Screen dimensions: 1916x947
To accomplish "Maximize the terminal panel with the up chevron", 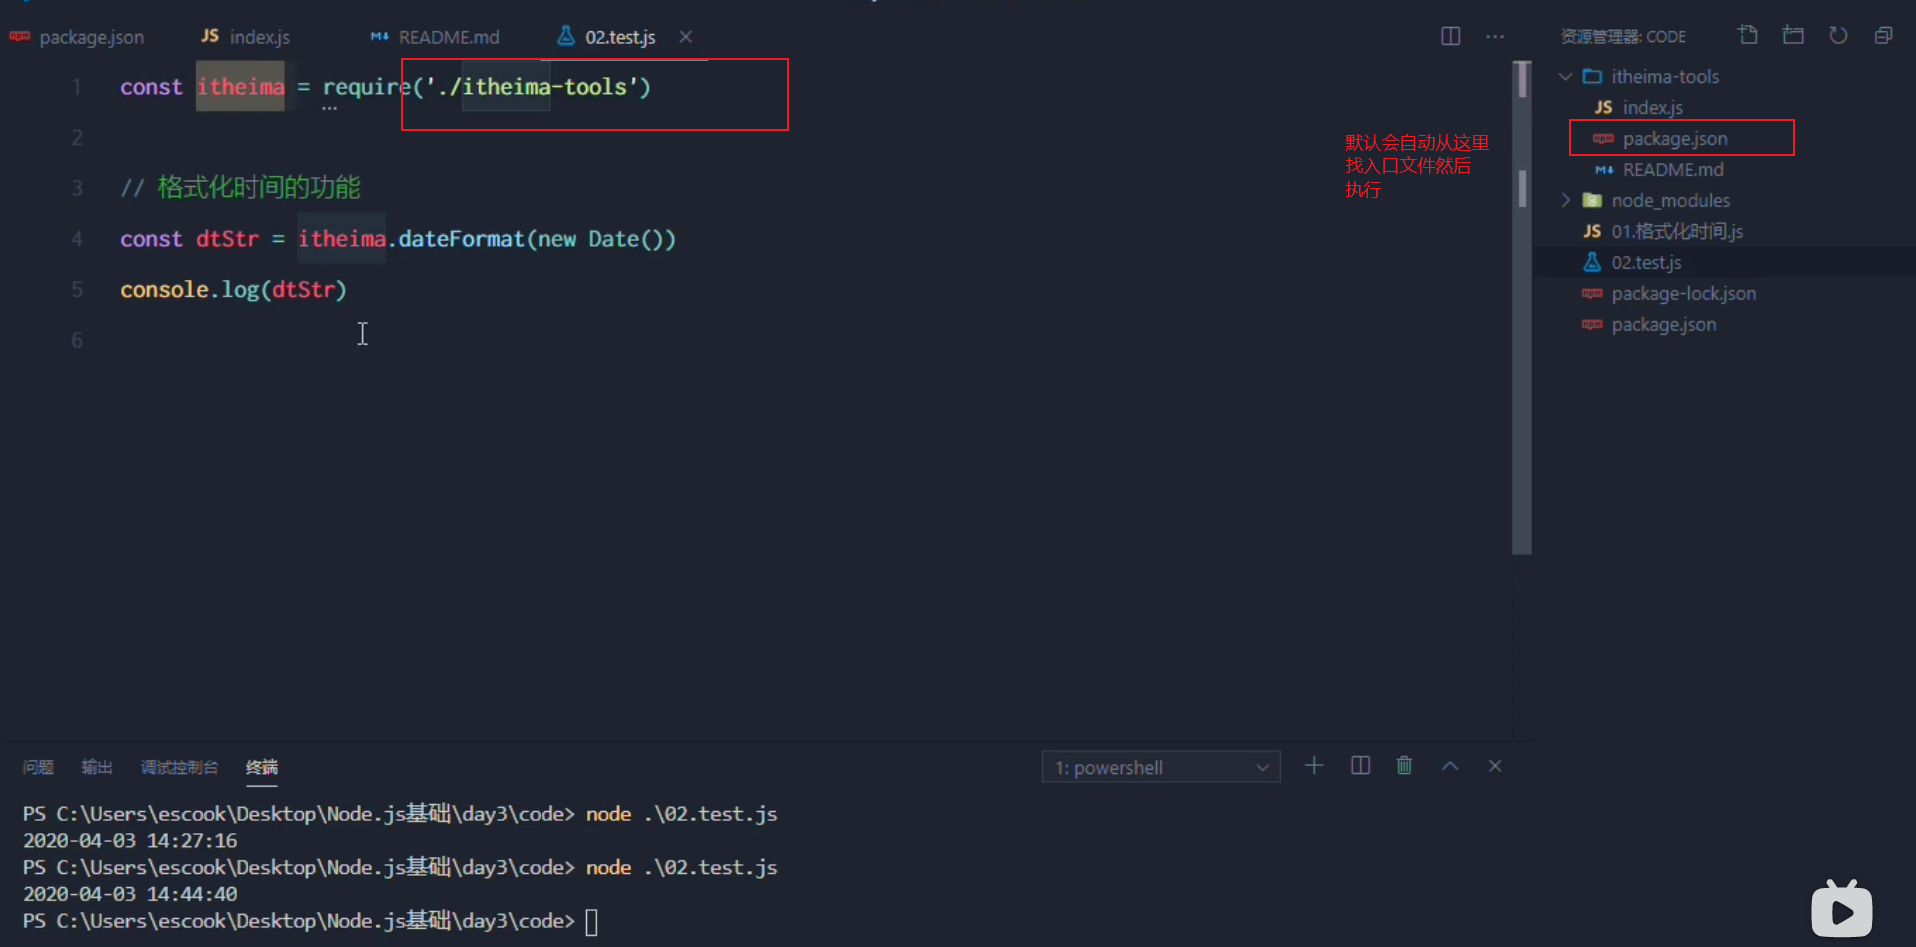I will pyautogui.click(x=1450, y=766).
